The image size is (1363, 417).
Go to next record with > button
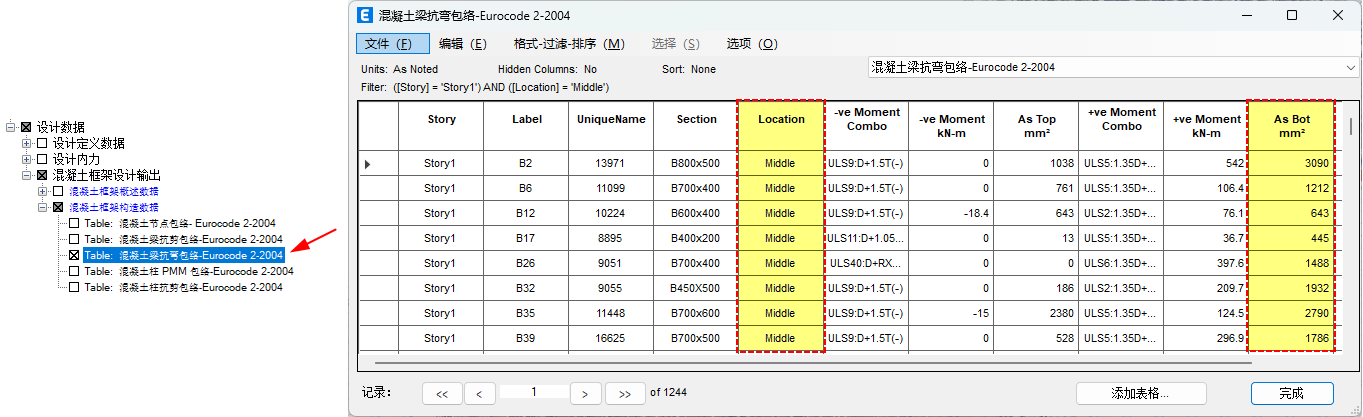pyautogui.click(x=586, y=394)
